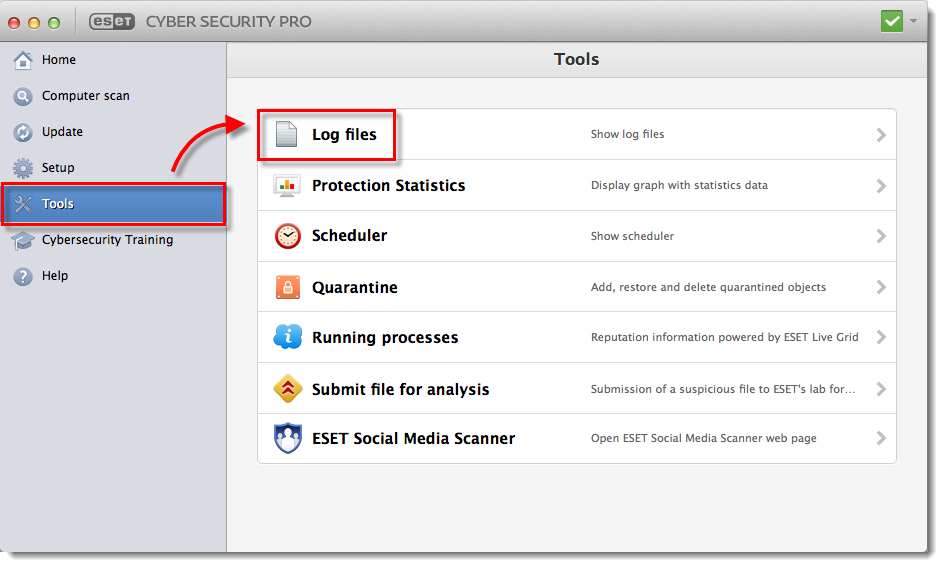Open Computer scan from the sidebar
Viewport: 937px width, 561px height.
(85, 96)
